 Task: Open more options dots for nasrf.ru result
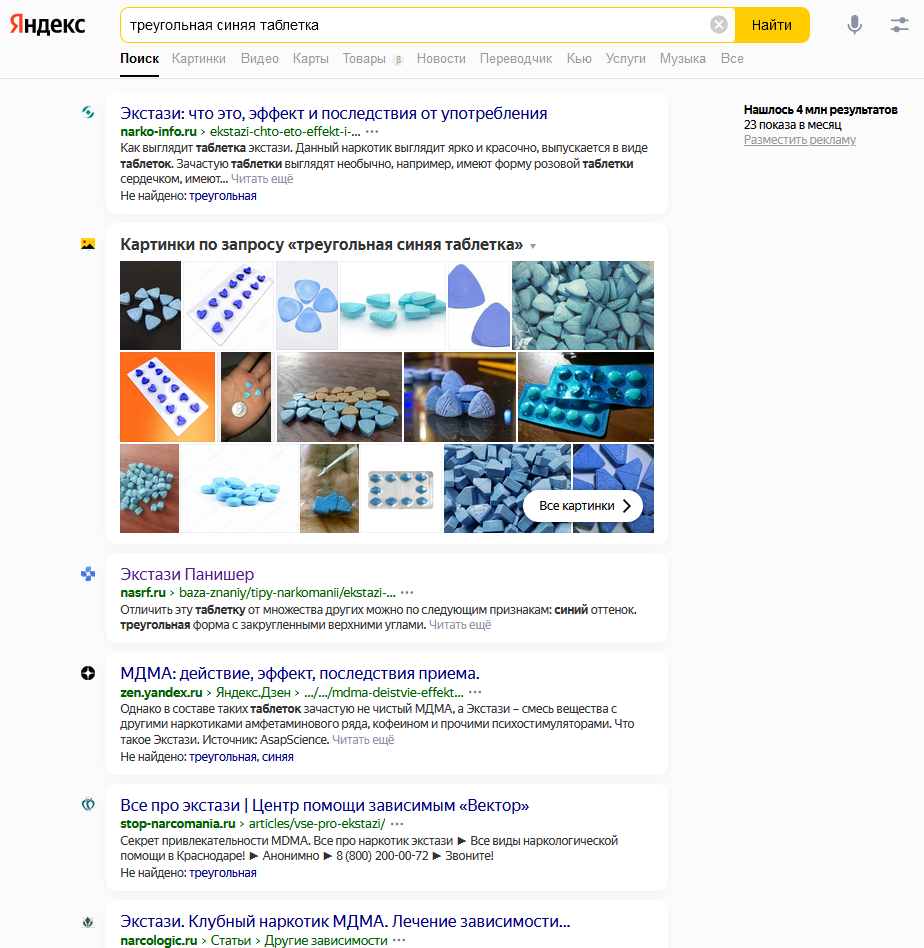[x=407, y=592]
